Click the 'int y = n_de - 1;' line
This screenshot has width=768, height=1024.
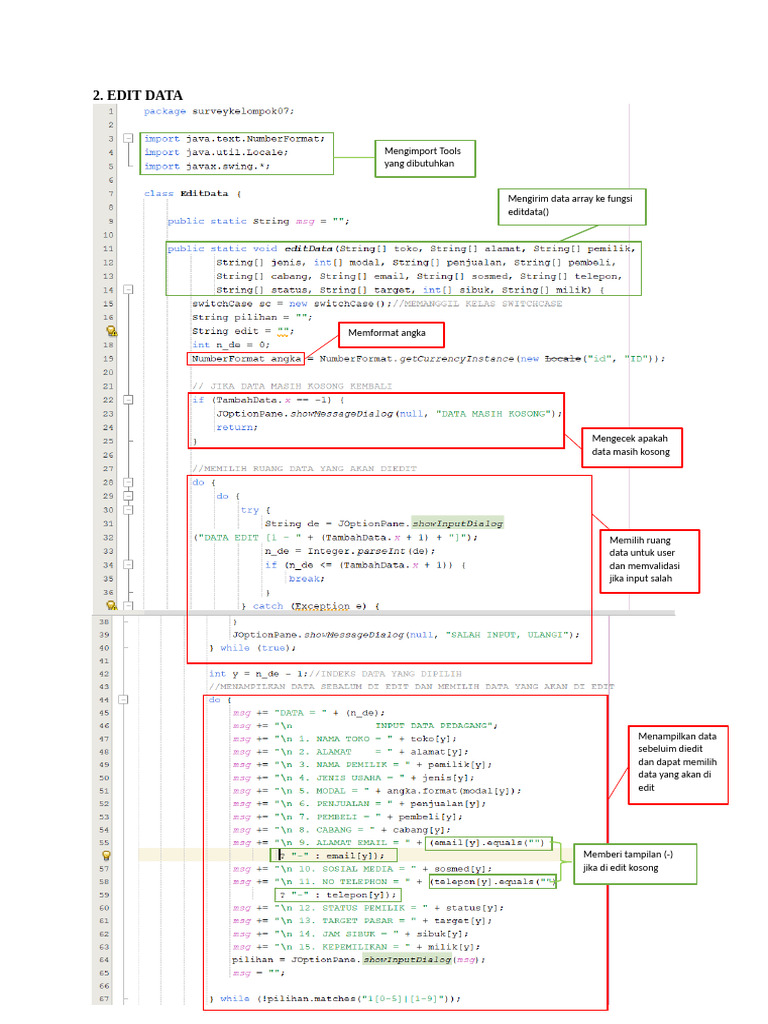(x=259, y=673)
